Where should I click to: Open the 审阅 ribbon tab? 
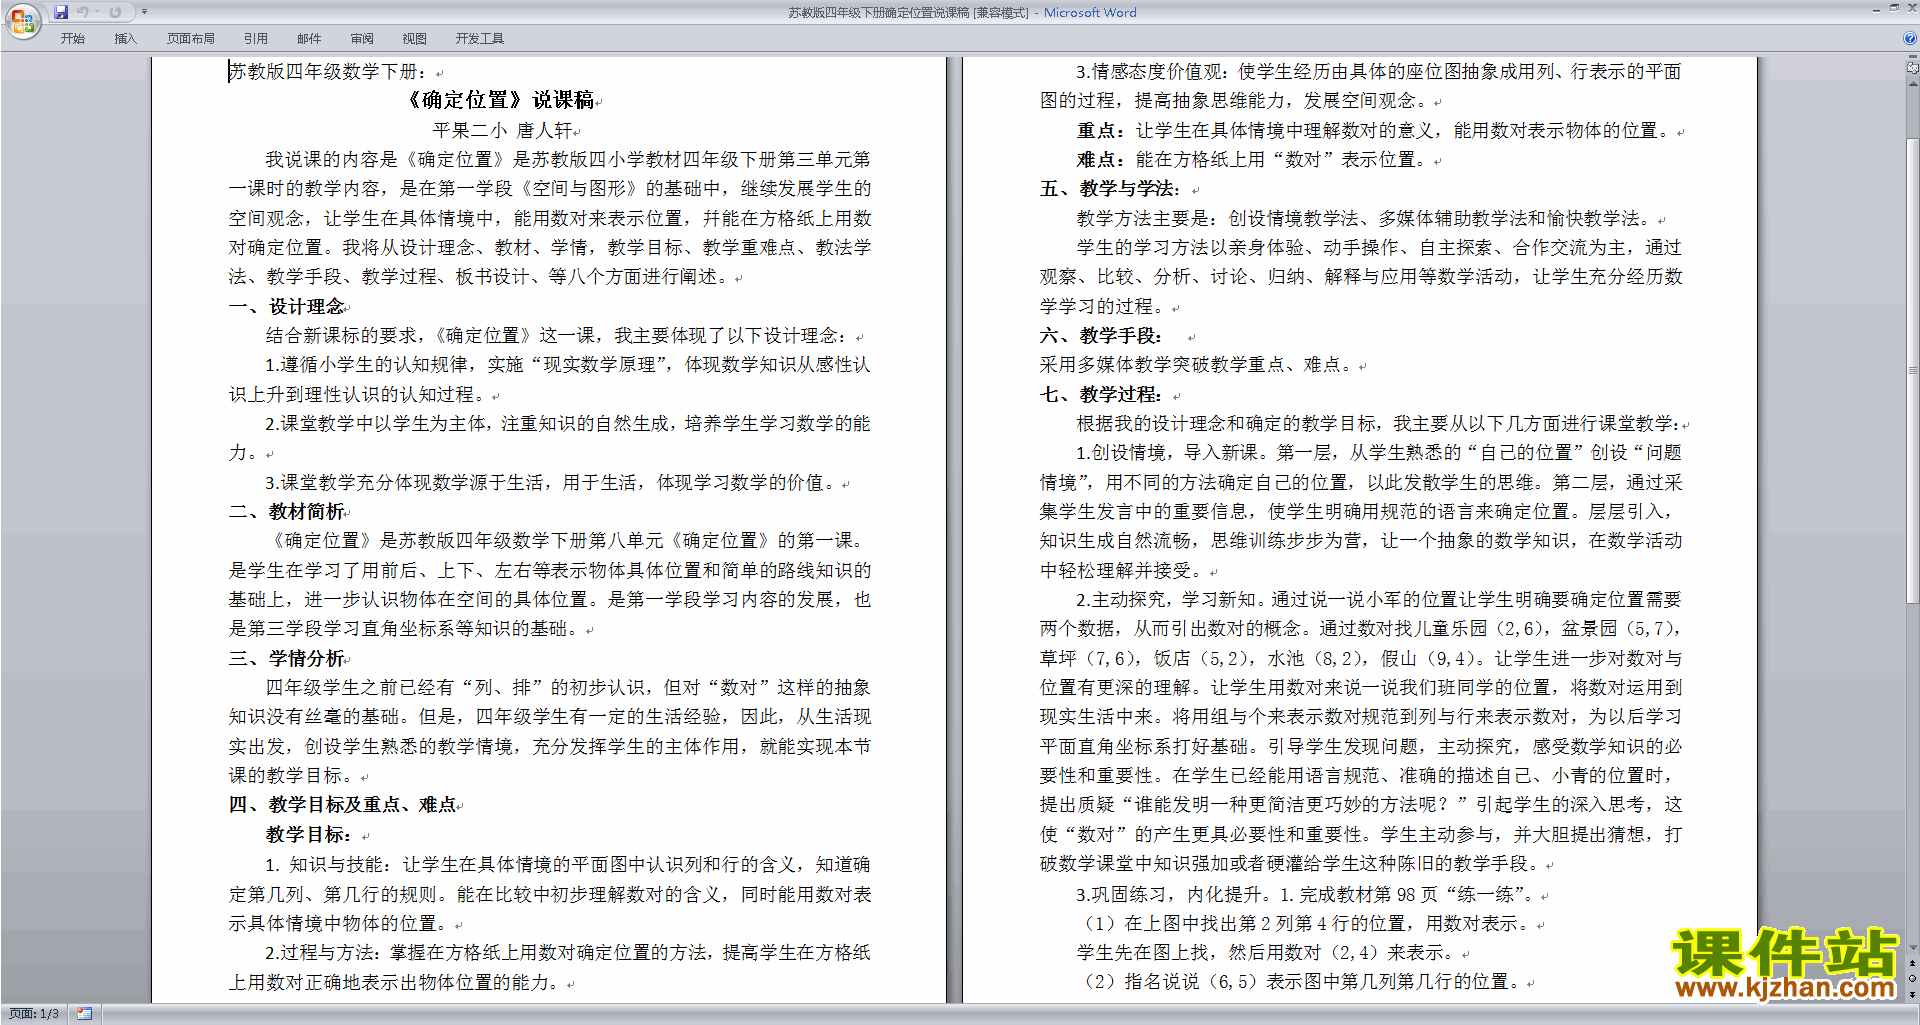tap(362, 39)
